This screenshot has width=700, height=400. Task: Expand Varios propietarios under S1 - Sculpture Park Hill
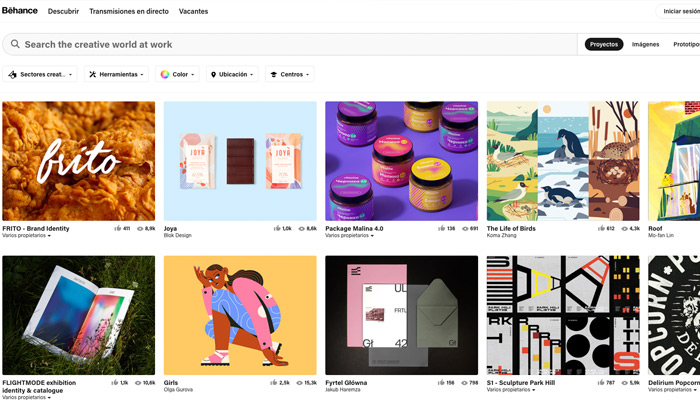pos(511,390)
